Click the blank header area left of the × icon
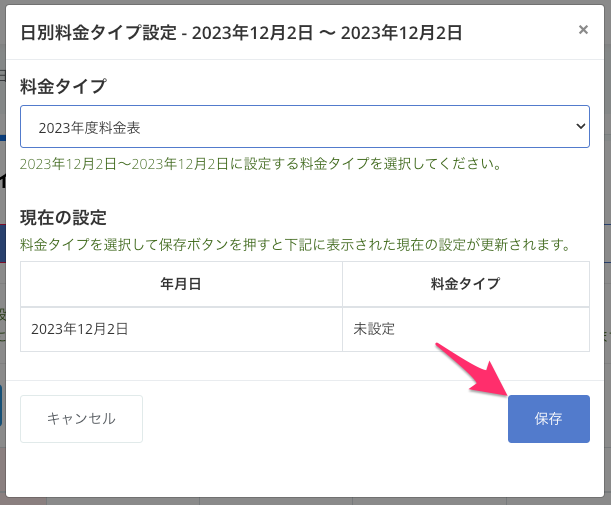Image resolution: width=611 pixels, height=505 pixels. (520, 32)
